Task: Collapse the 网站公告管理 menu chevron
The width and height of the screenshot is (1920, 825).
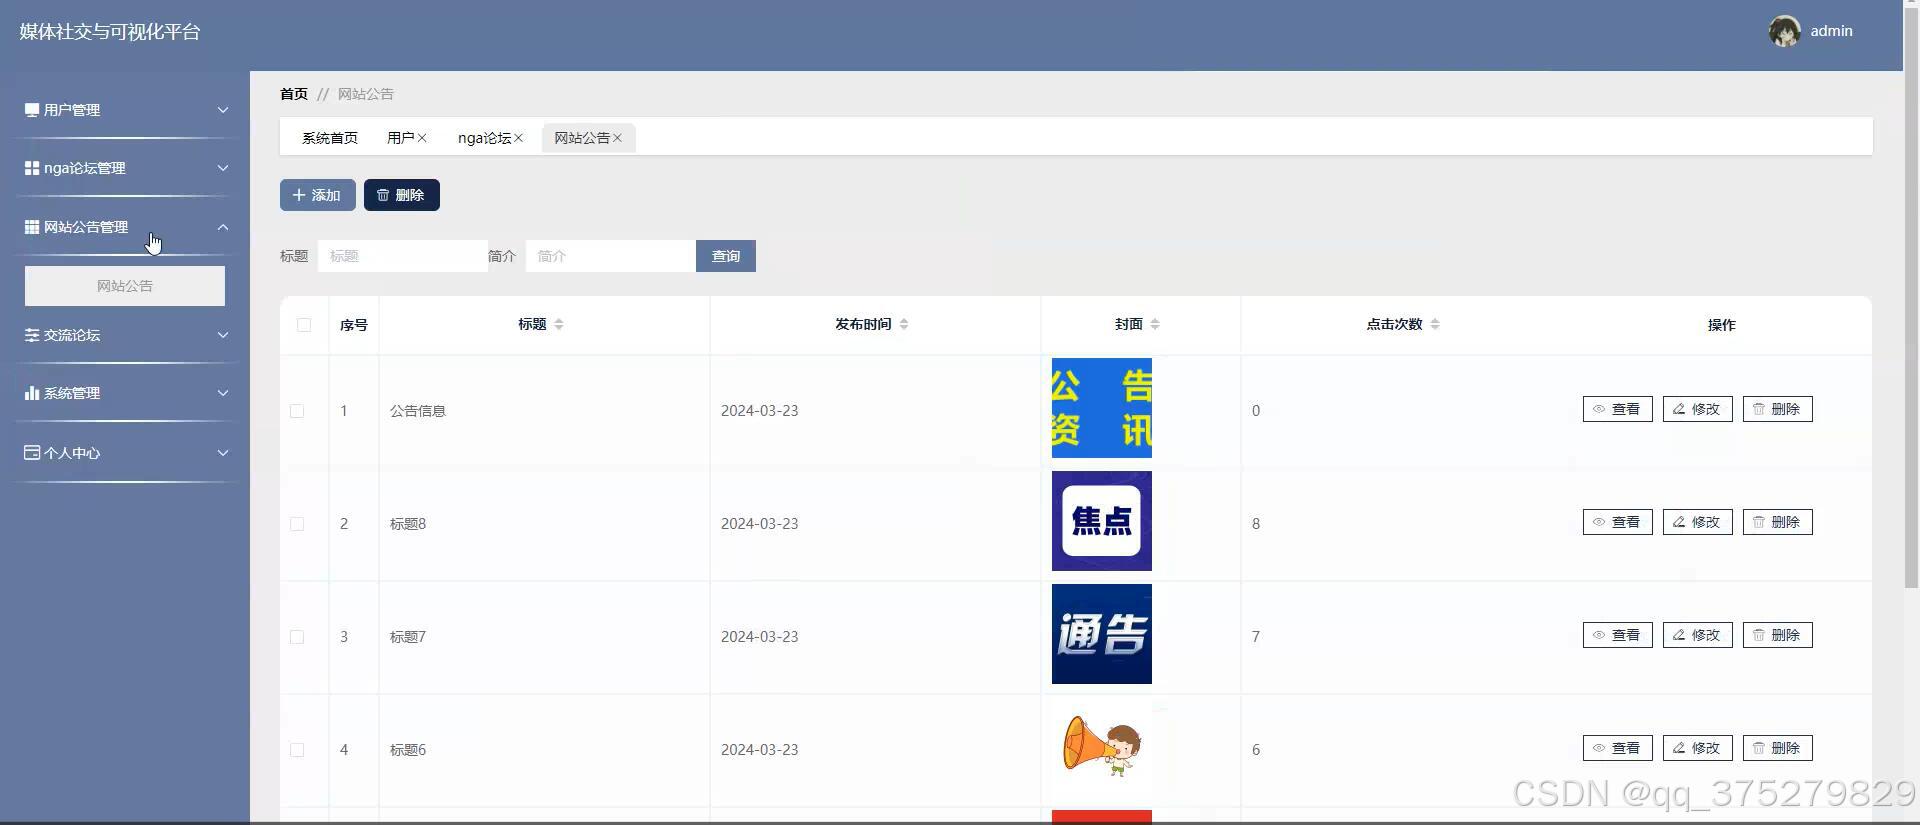Action: pyautogui.click(x=223, y=227)
